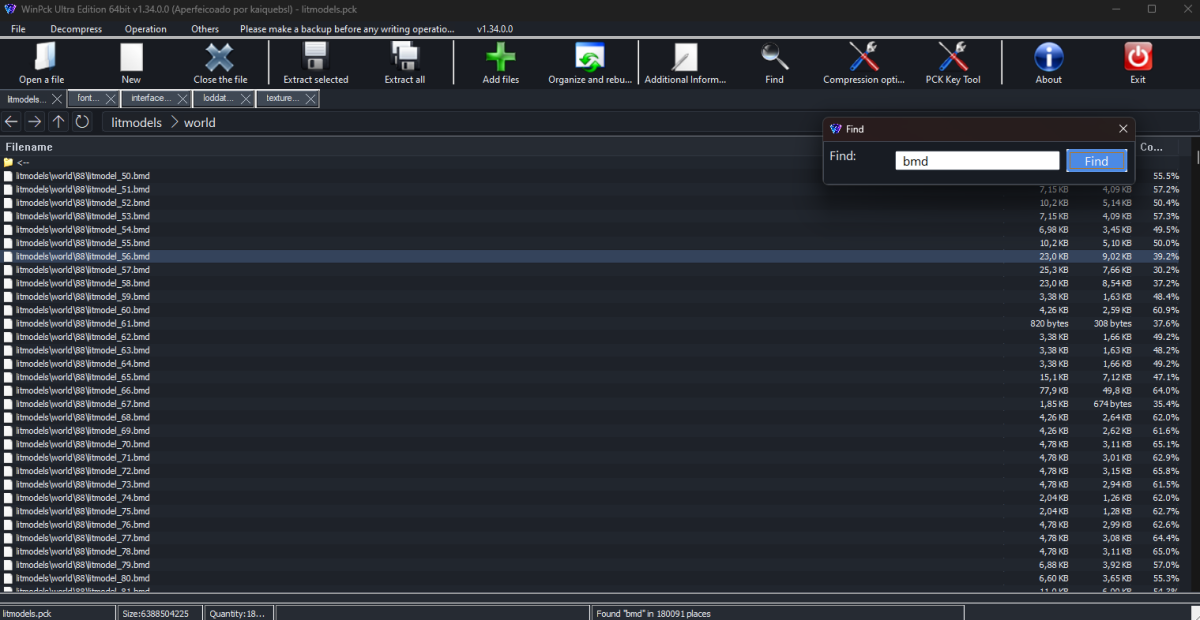1200x620 pixels.
Task: Refresh the current folder listing
Action: pyautogui.click(x=82, y=122)
